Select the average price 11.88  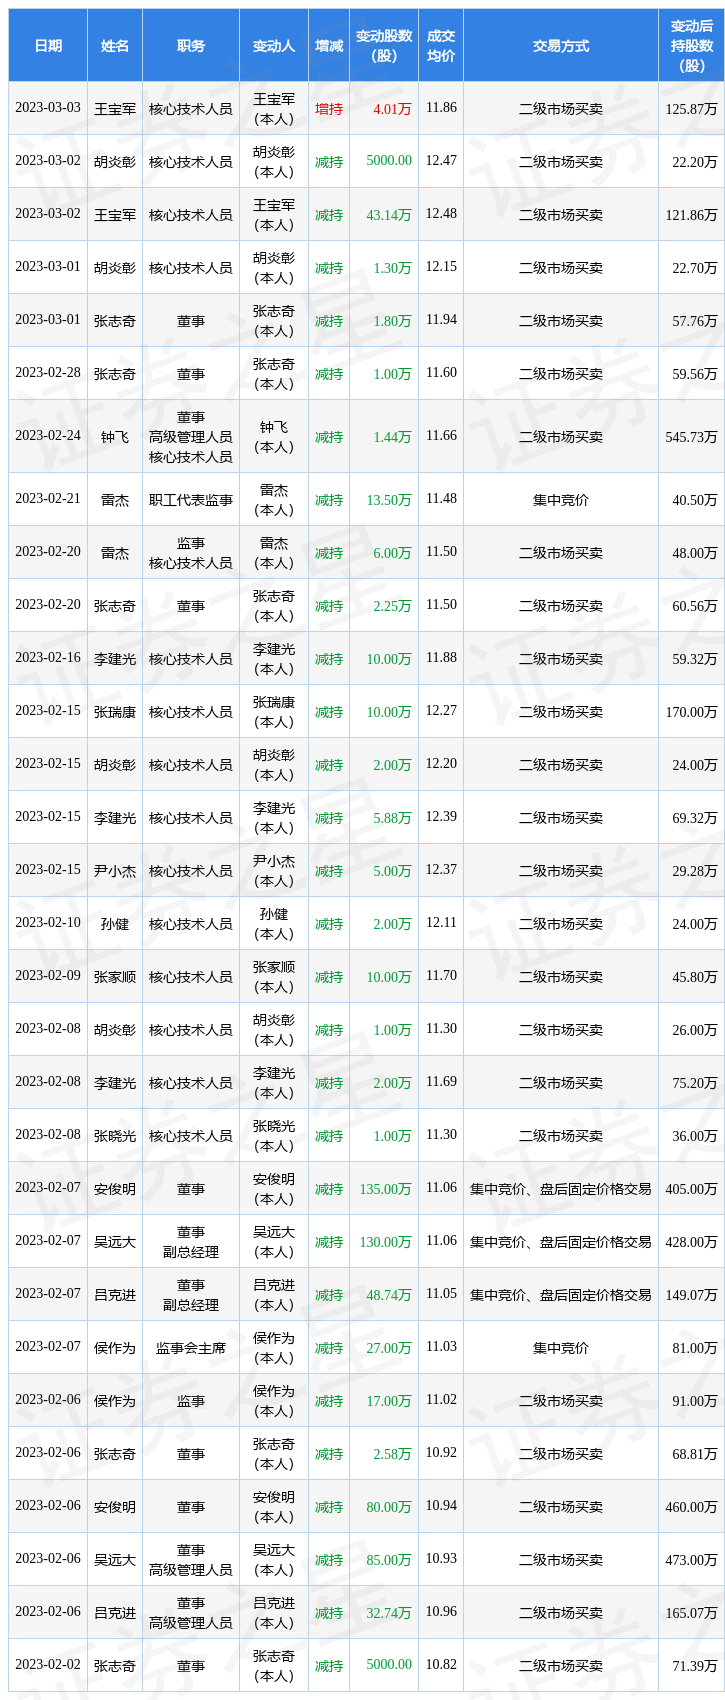(441, 658)
